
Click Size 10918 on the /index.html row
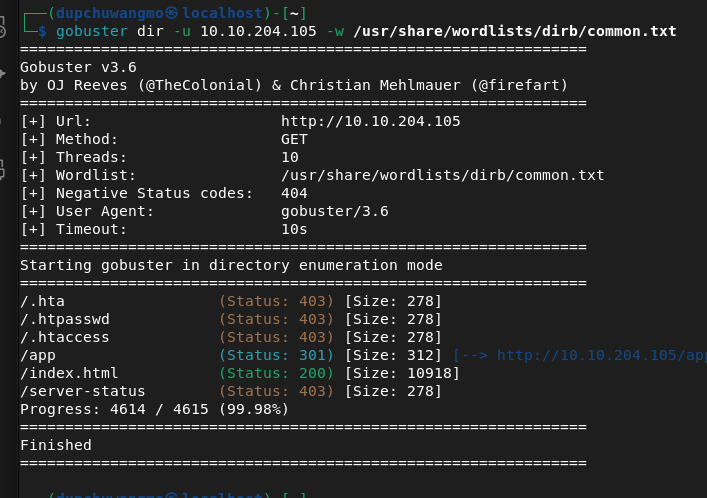402,374
